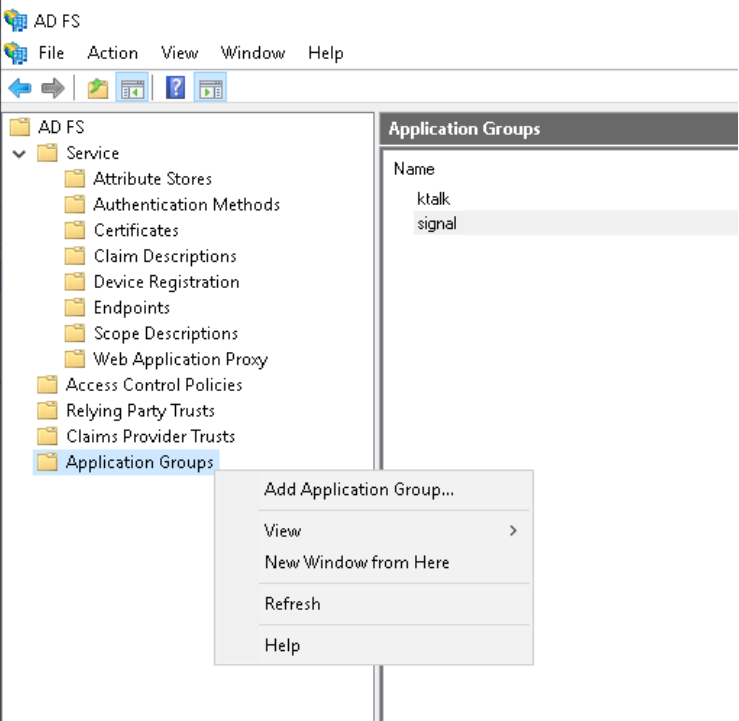Open the Action menu

click(x=112, y=53)
